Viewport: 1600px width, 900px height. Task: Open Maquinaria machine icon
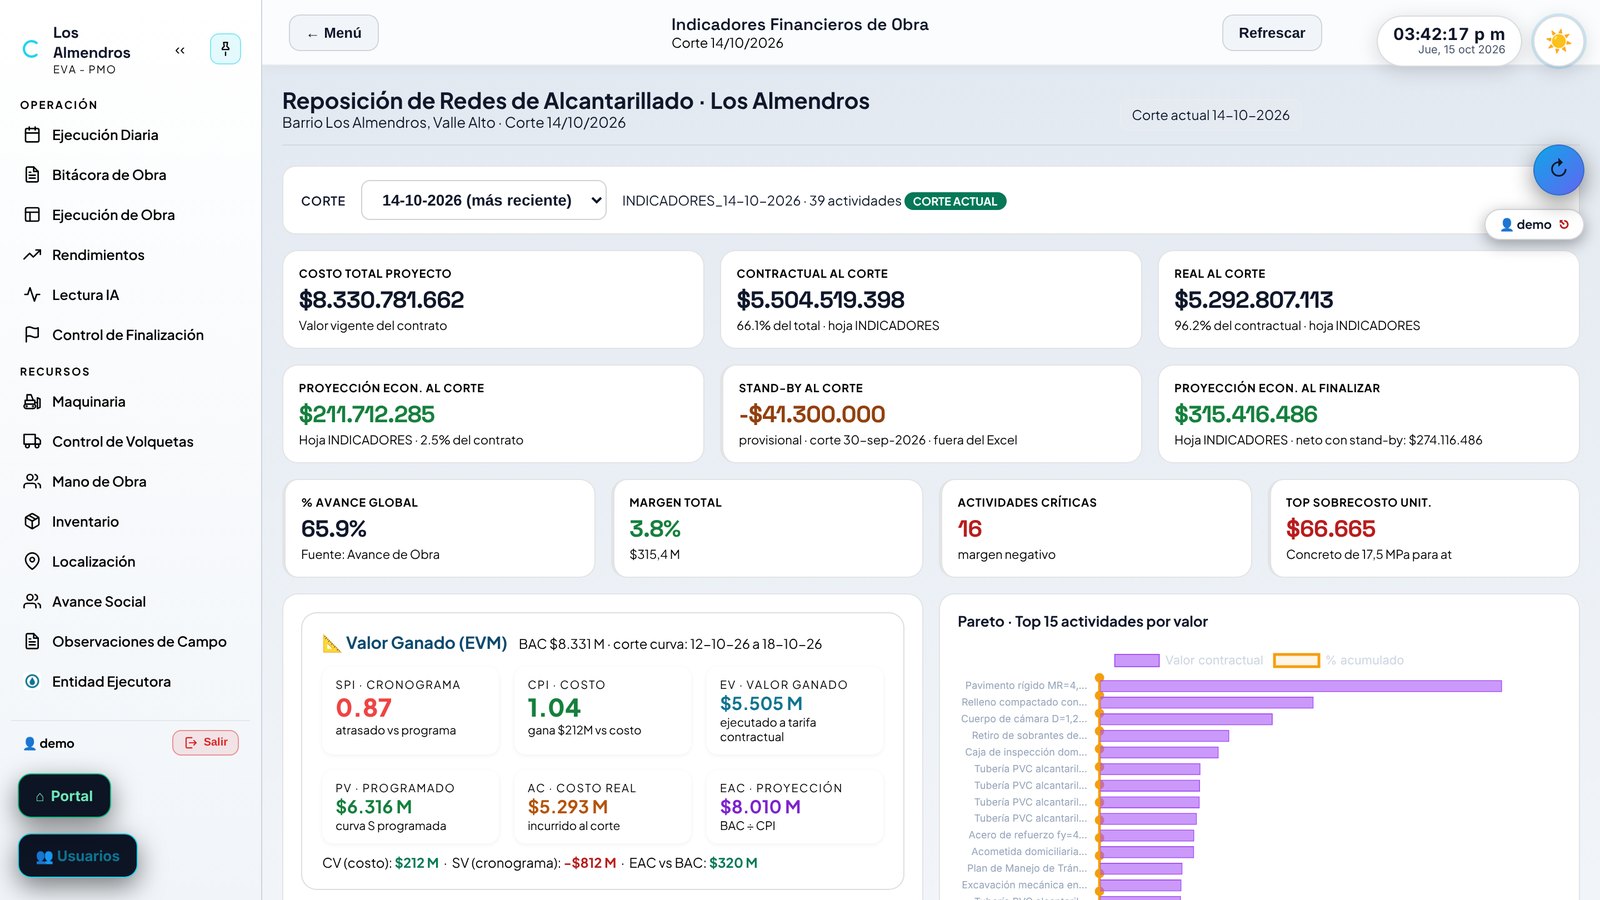coord(32,402)
